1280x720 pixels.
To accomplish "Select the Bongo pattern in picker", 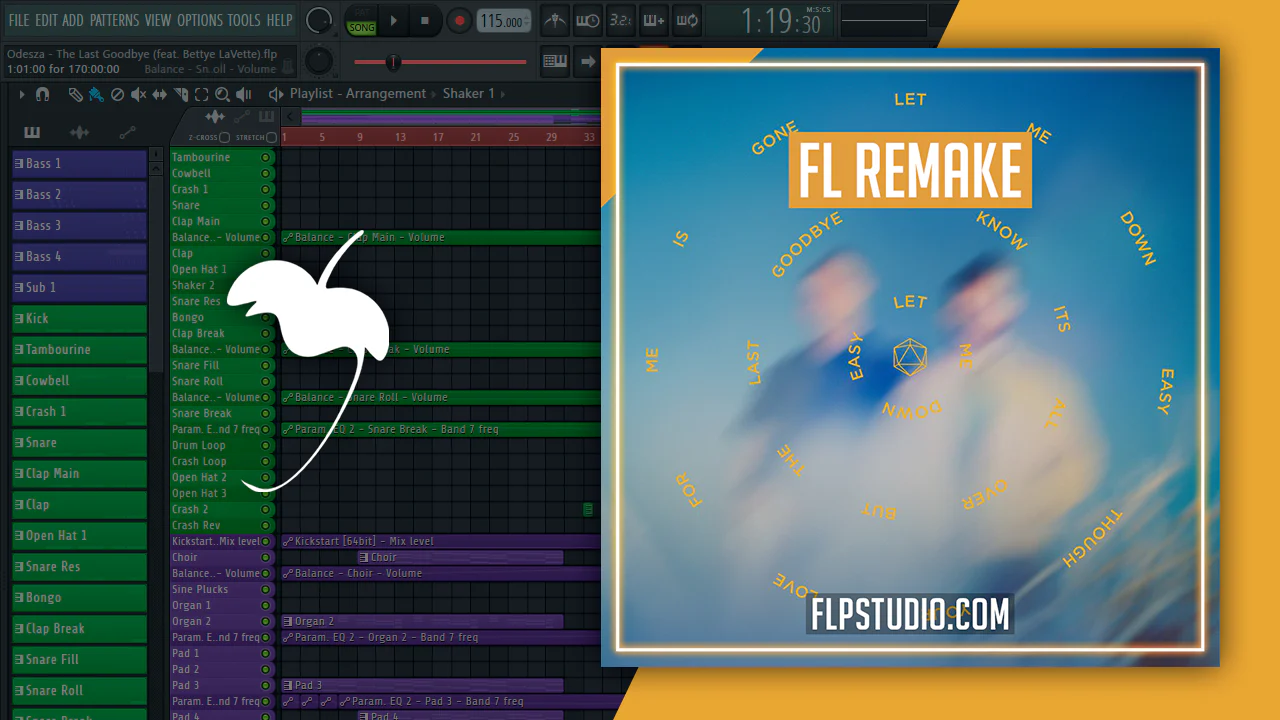I will click(79, 598).
